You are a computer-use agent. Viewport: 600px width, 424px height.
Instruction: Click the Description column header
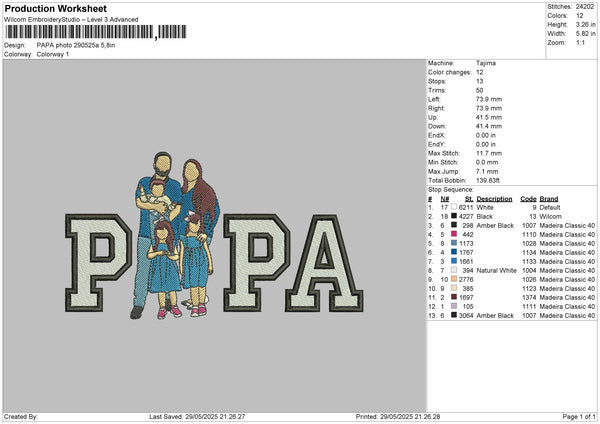pos(494,199)
